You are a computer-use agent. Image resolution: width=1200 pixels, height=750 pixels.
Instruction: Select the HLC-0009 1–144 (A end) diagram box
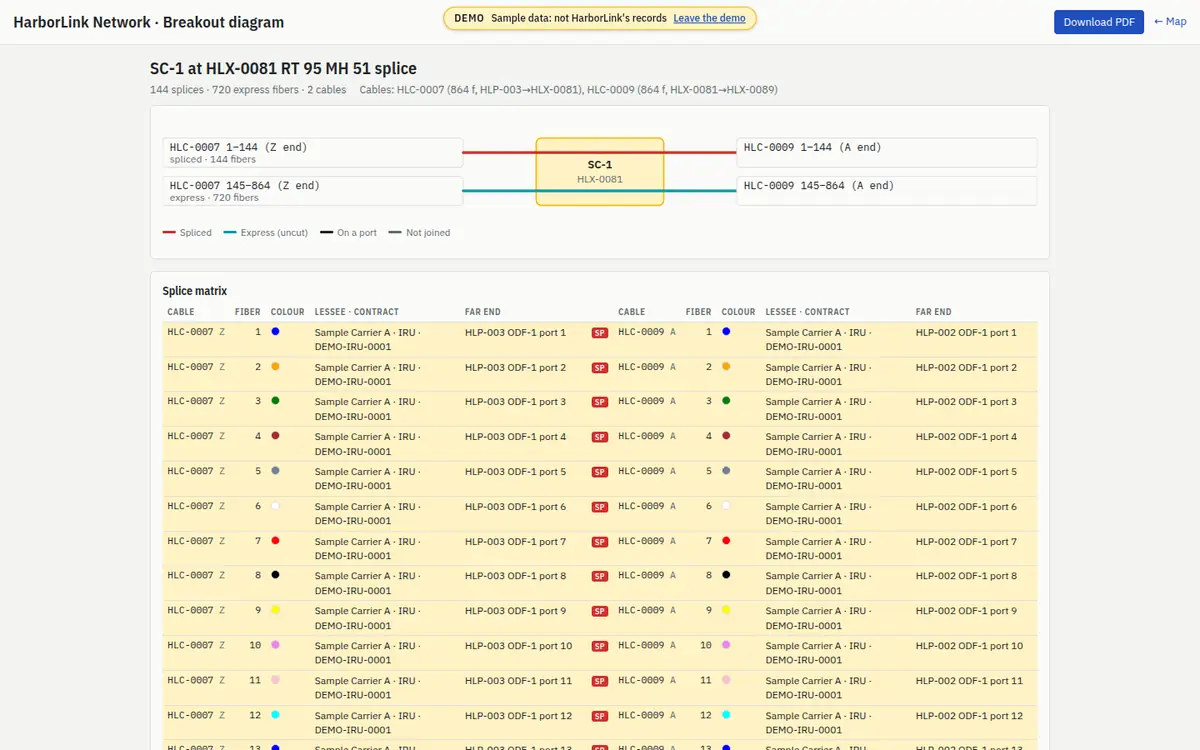[x=887, y=152]
